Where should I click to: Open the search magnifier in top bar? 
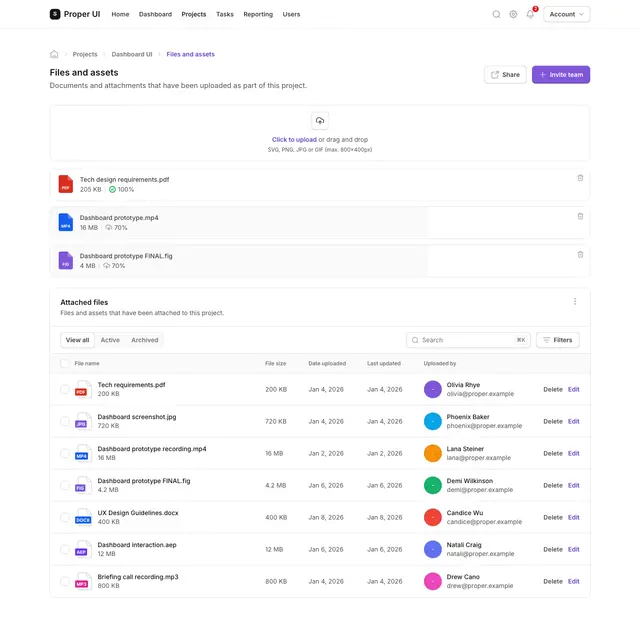496,14
